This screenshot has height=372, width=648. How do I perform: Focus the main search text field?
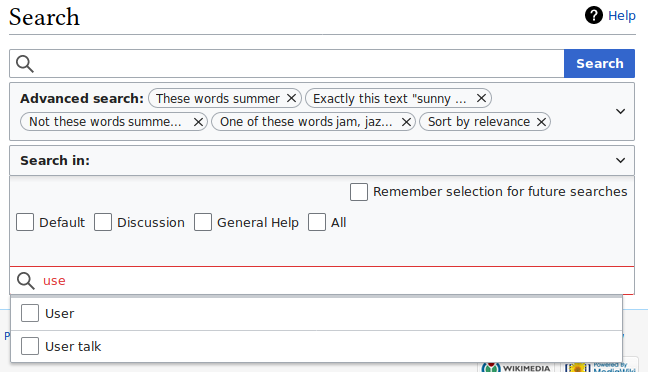(x=300, y=64)
